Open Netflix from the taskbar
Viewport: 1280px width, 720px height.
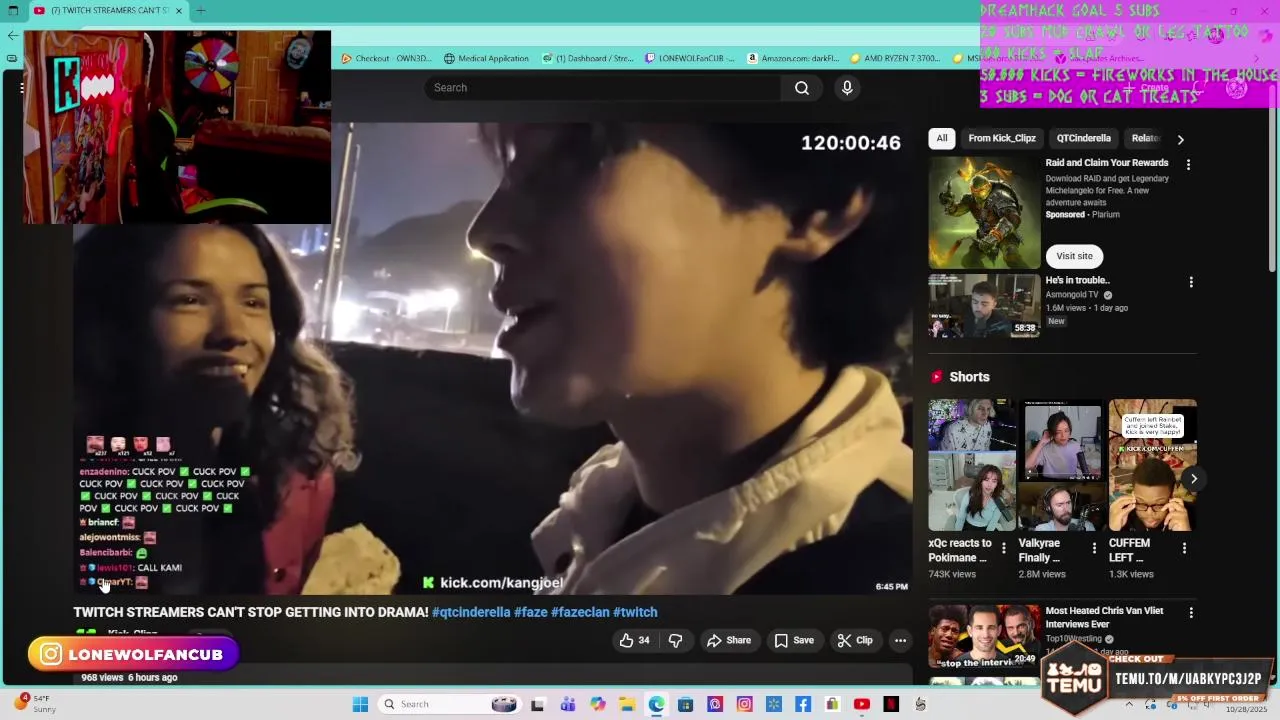coord(891,704)
